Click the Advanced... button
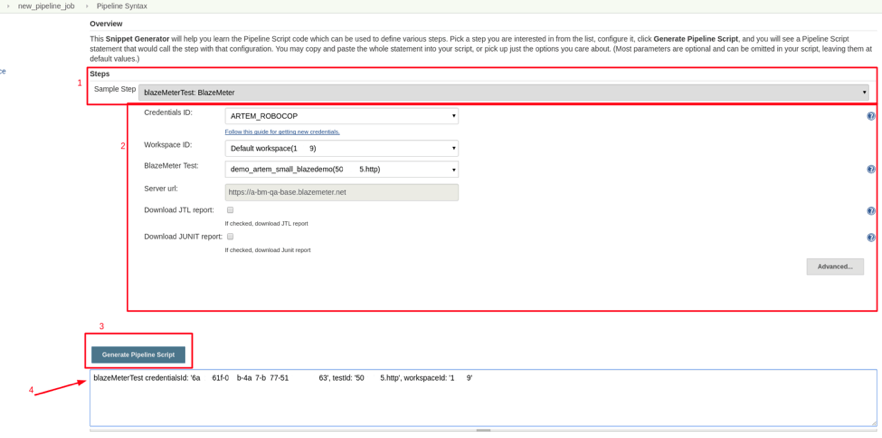882x438 pixels. [835, 267]
